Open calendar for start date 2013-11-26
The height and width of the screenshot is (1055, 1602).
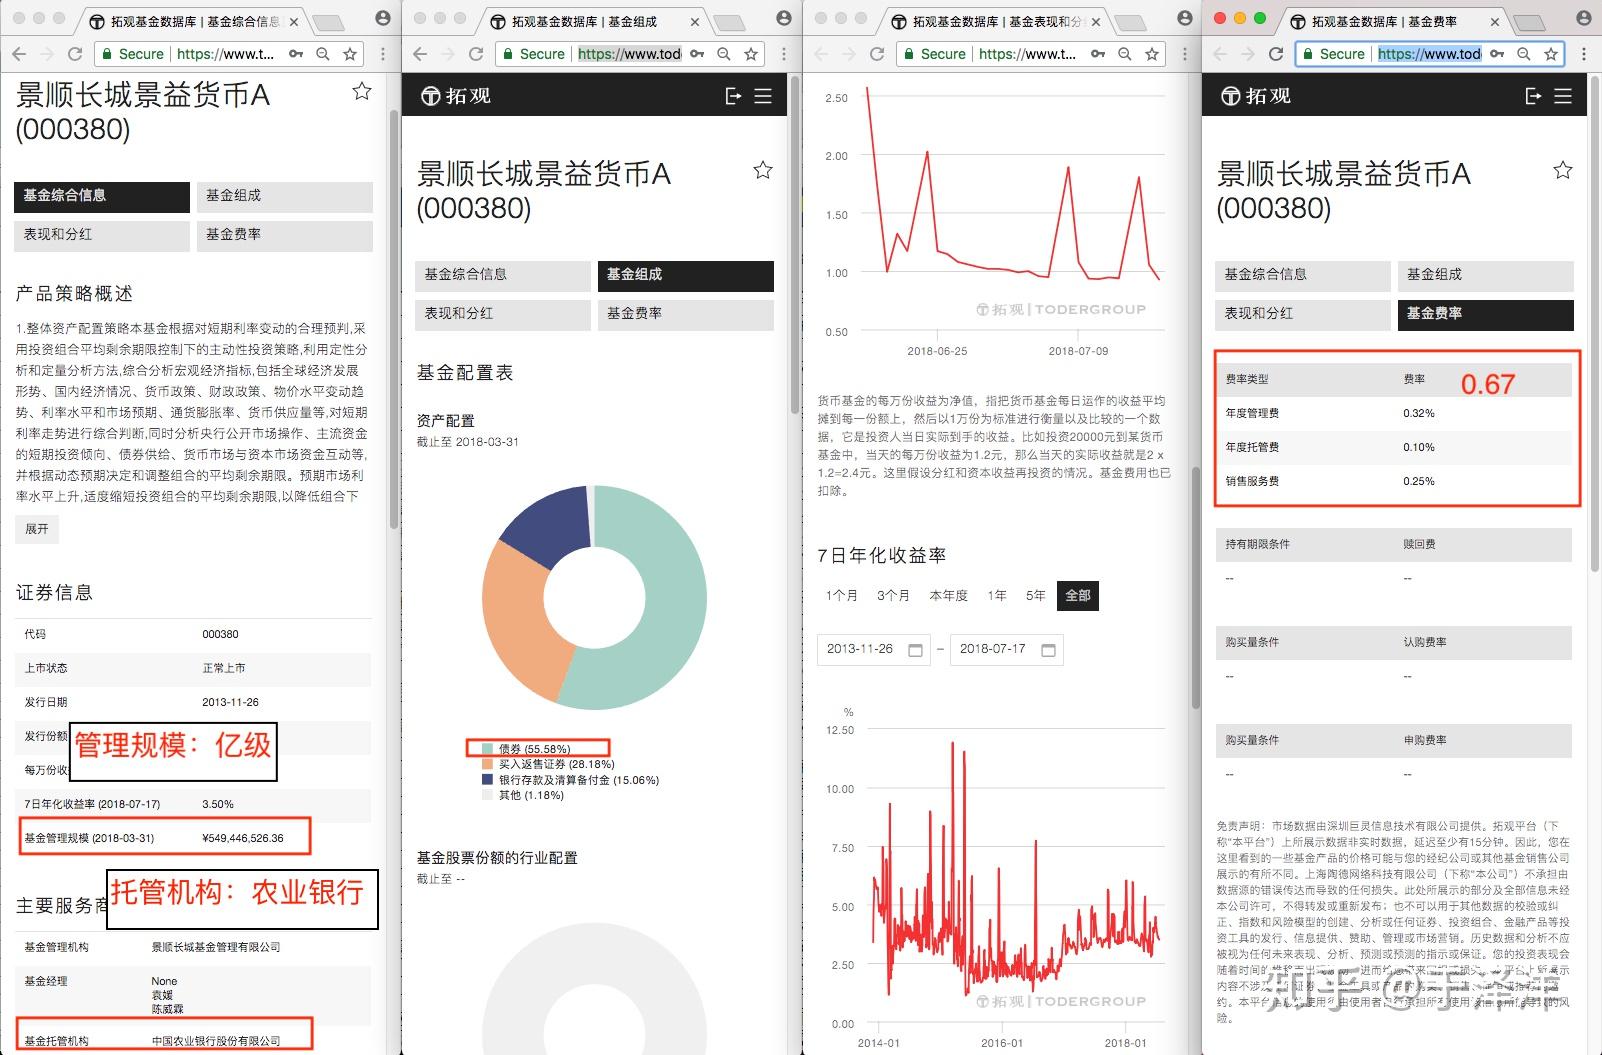tap(915, 650)
